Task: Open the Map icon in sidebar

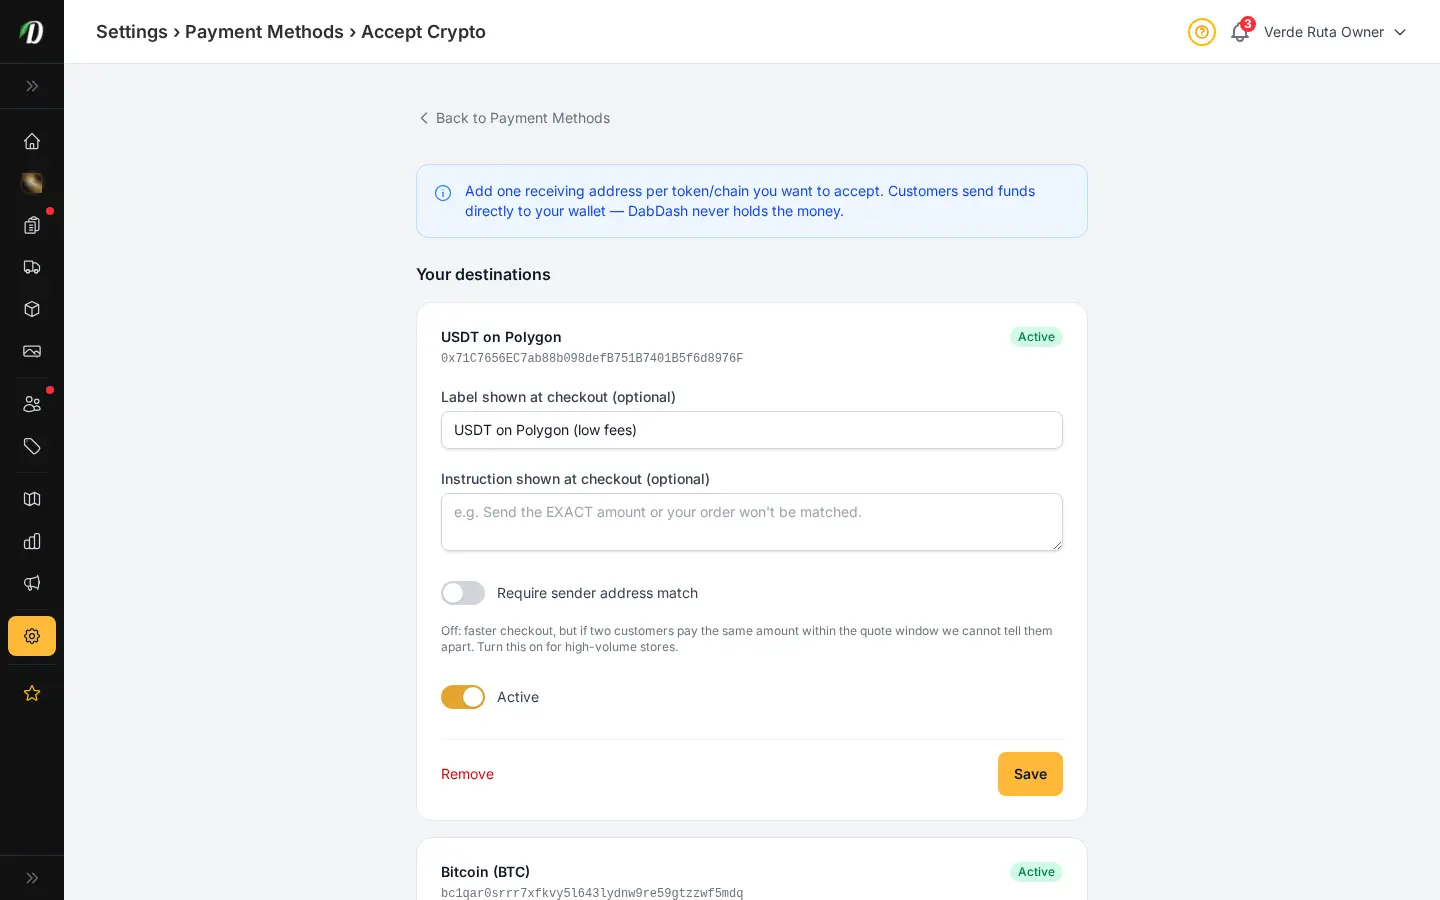Action: click(32, 499)
